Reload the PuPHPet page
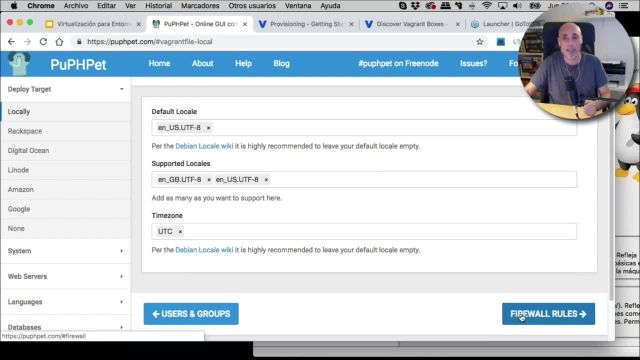This screenshot has width=640, height=360. 43,42
